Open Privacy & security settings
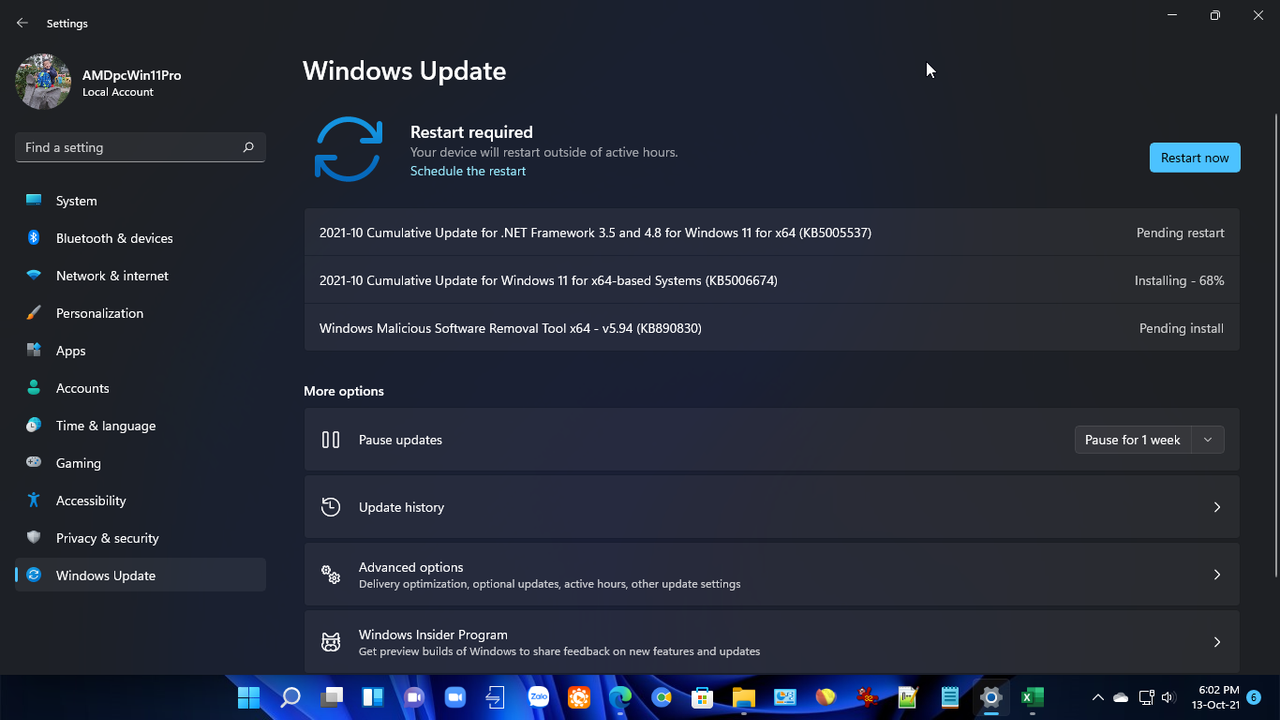This screenshot has width=1280, height=720. (x=140, y=538)
